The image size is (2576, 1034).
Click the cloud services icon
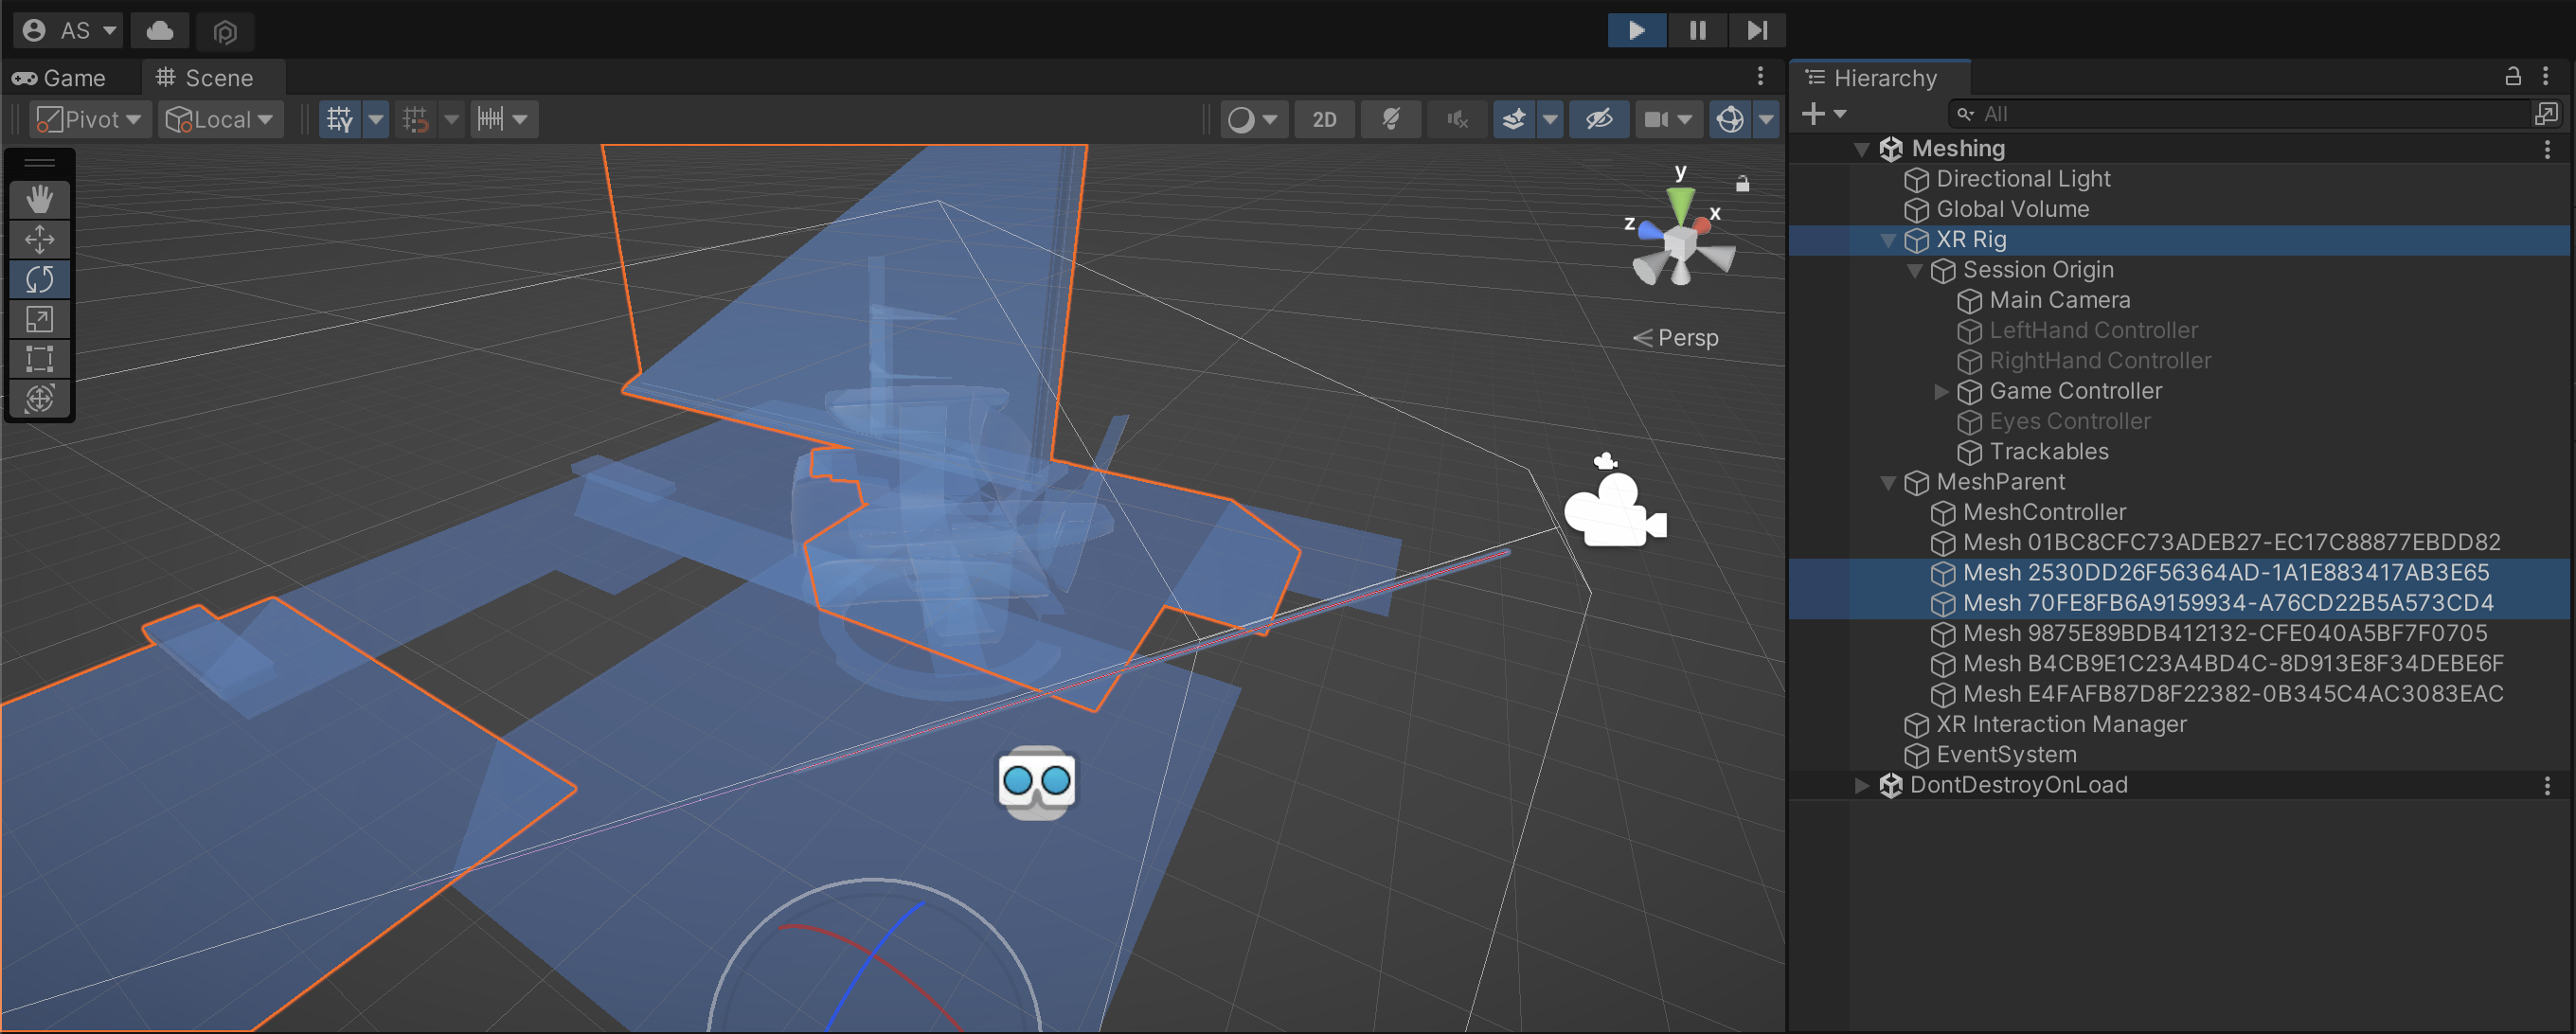coord(160,31)
